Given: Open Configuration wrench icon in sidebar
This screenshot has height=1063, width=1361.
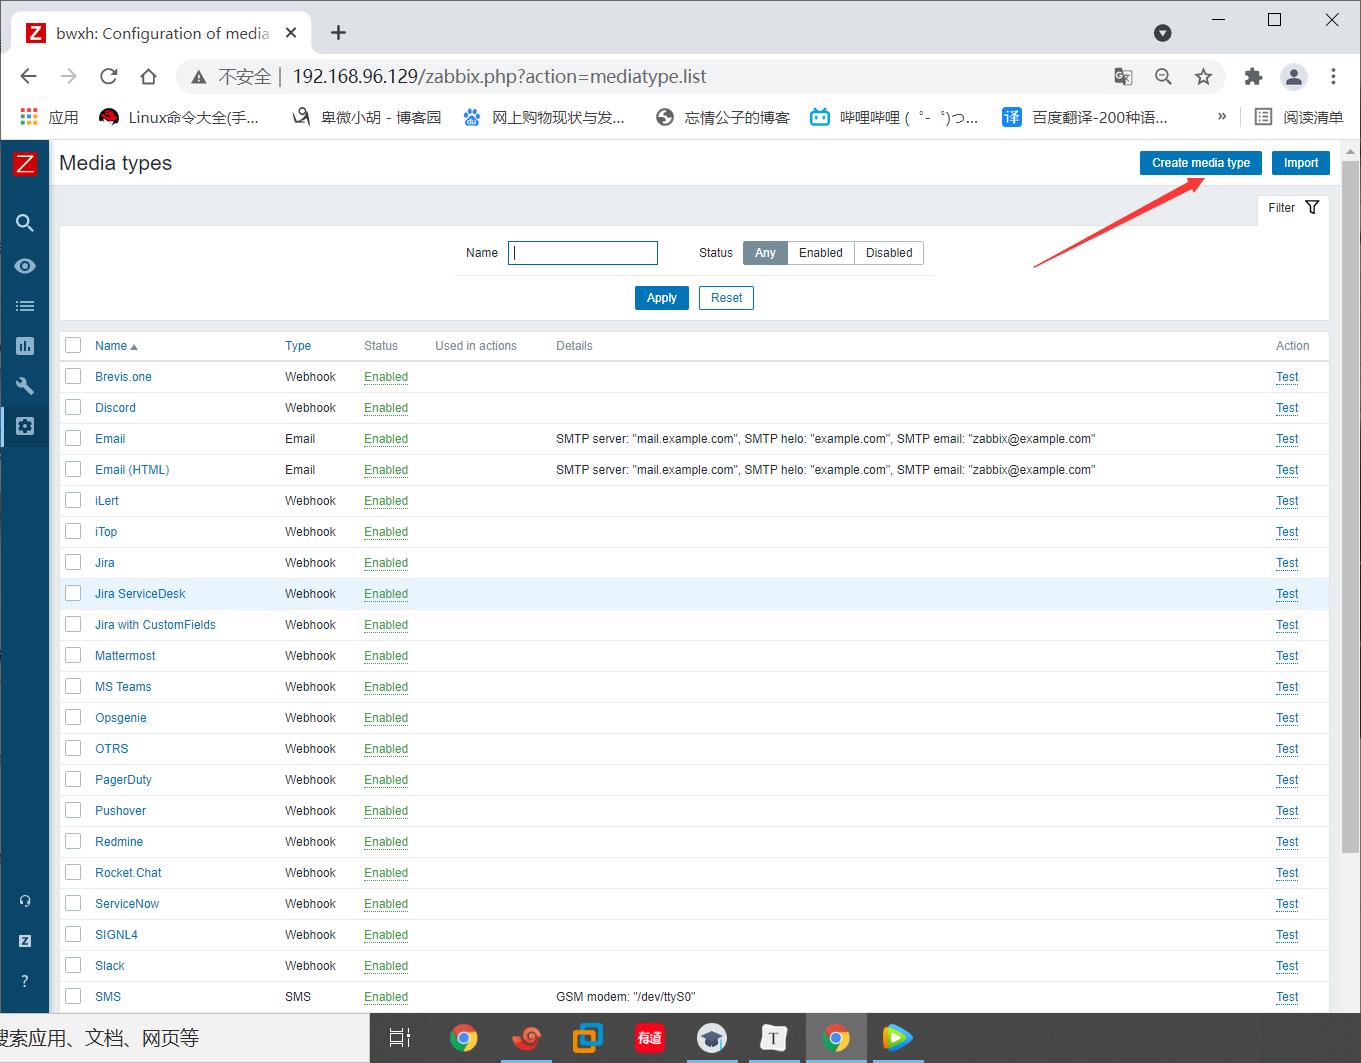Looking at the screenshot, I should [x=25, y=386].
